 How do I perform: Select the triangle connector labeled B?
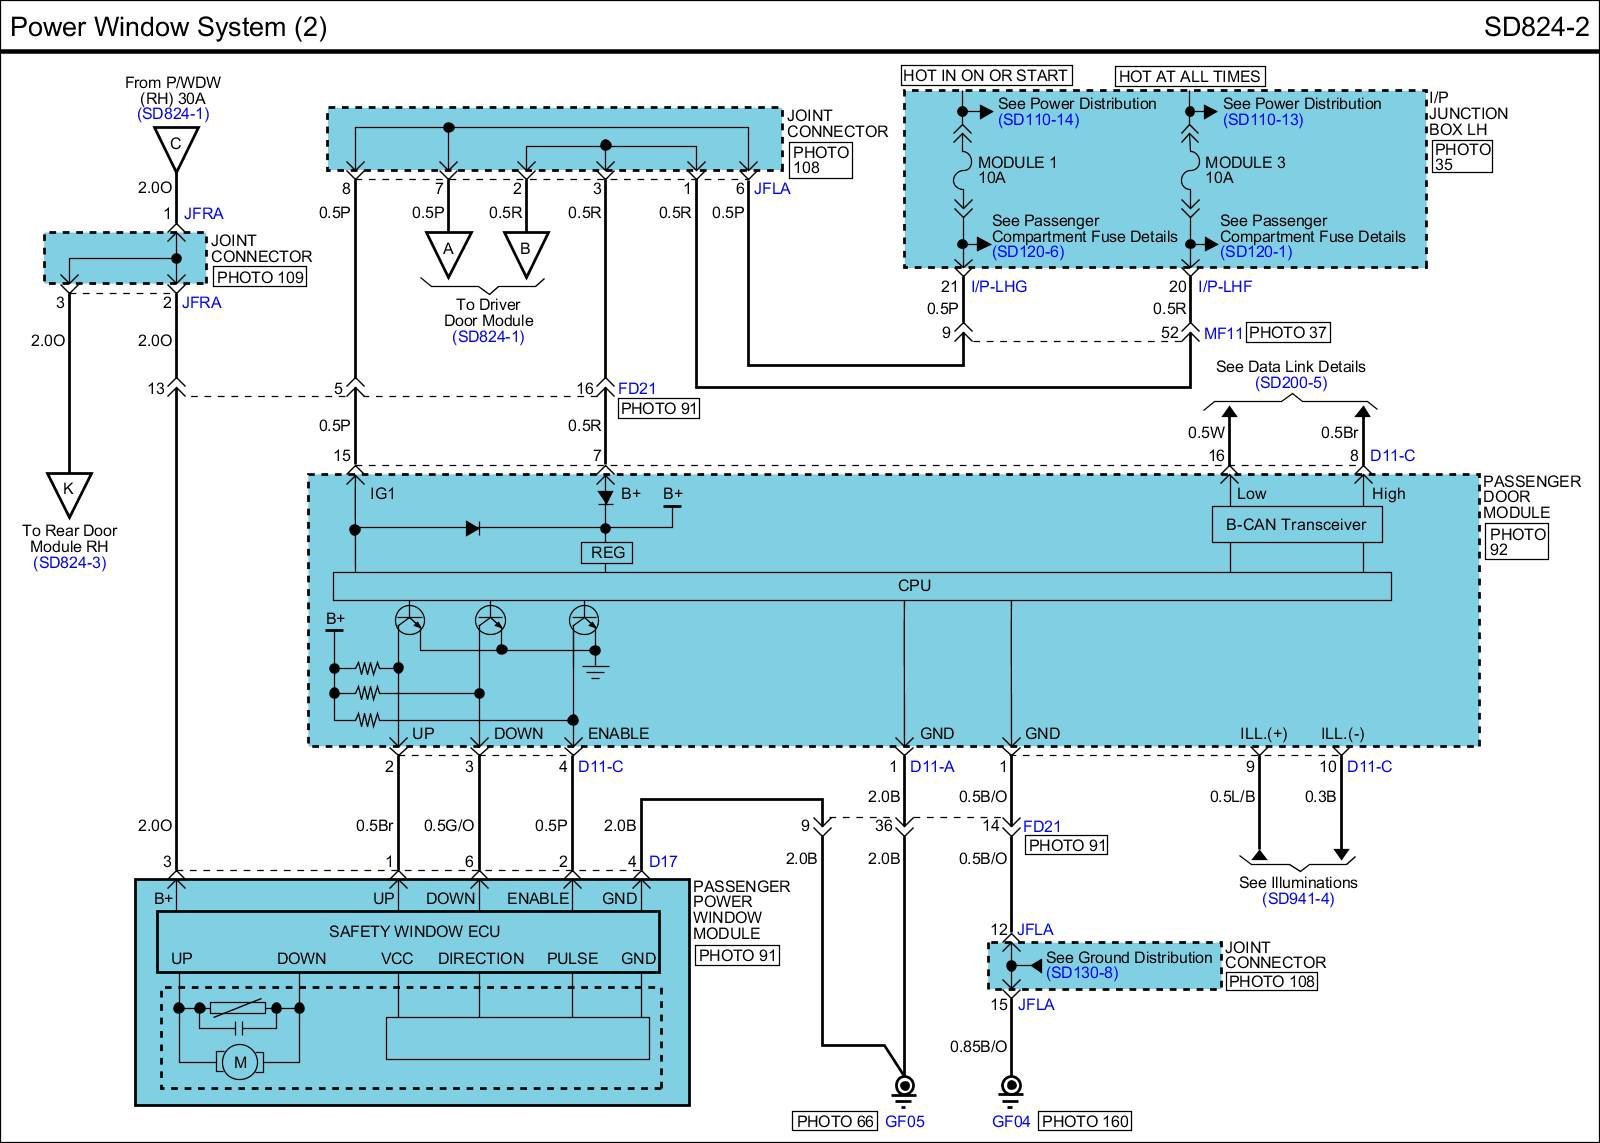coord(524,250)
